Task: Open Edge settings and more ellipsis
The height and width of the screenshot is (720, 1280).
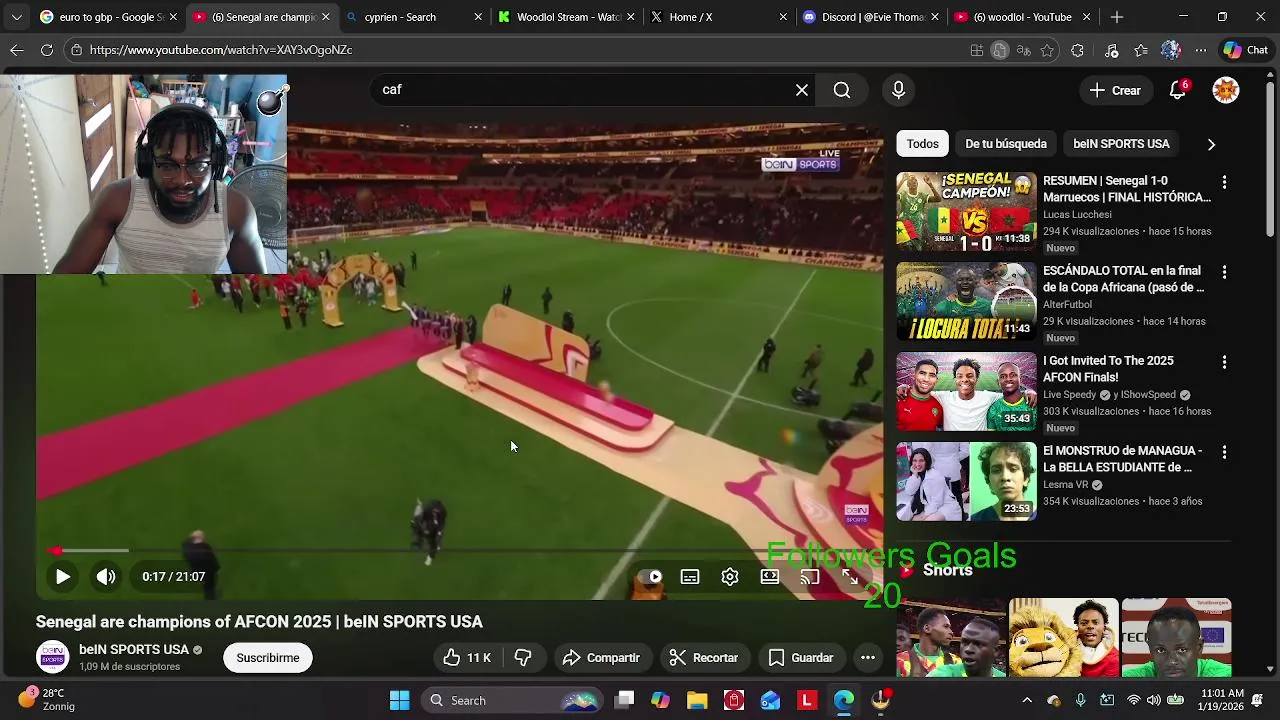Action: point(1201,50)
